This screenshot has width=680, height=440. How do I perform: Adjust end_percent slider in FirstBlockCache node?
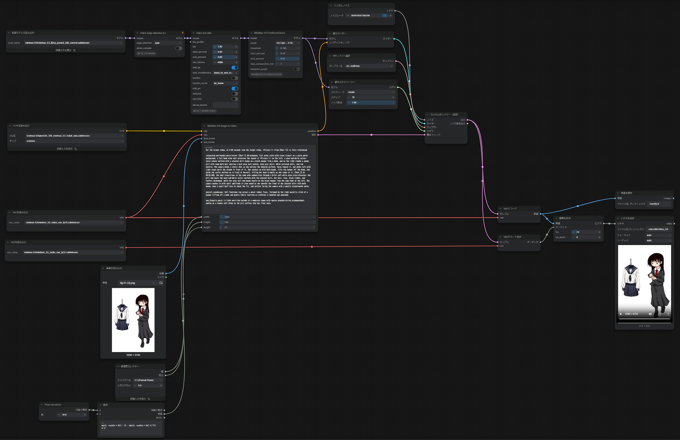point(287,59)
